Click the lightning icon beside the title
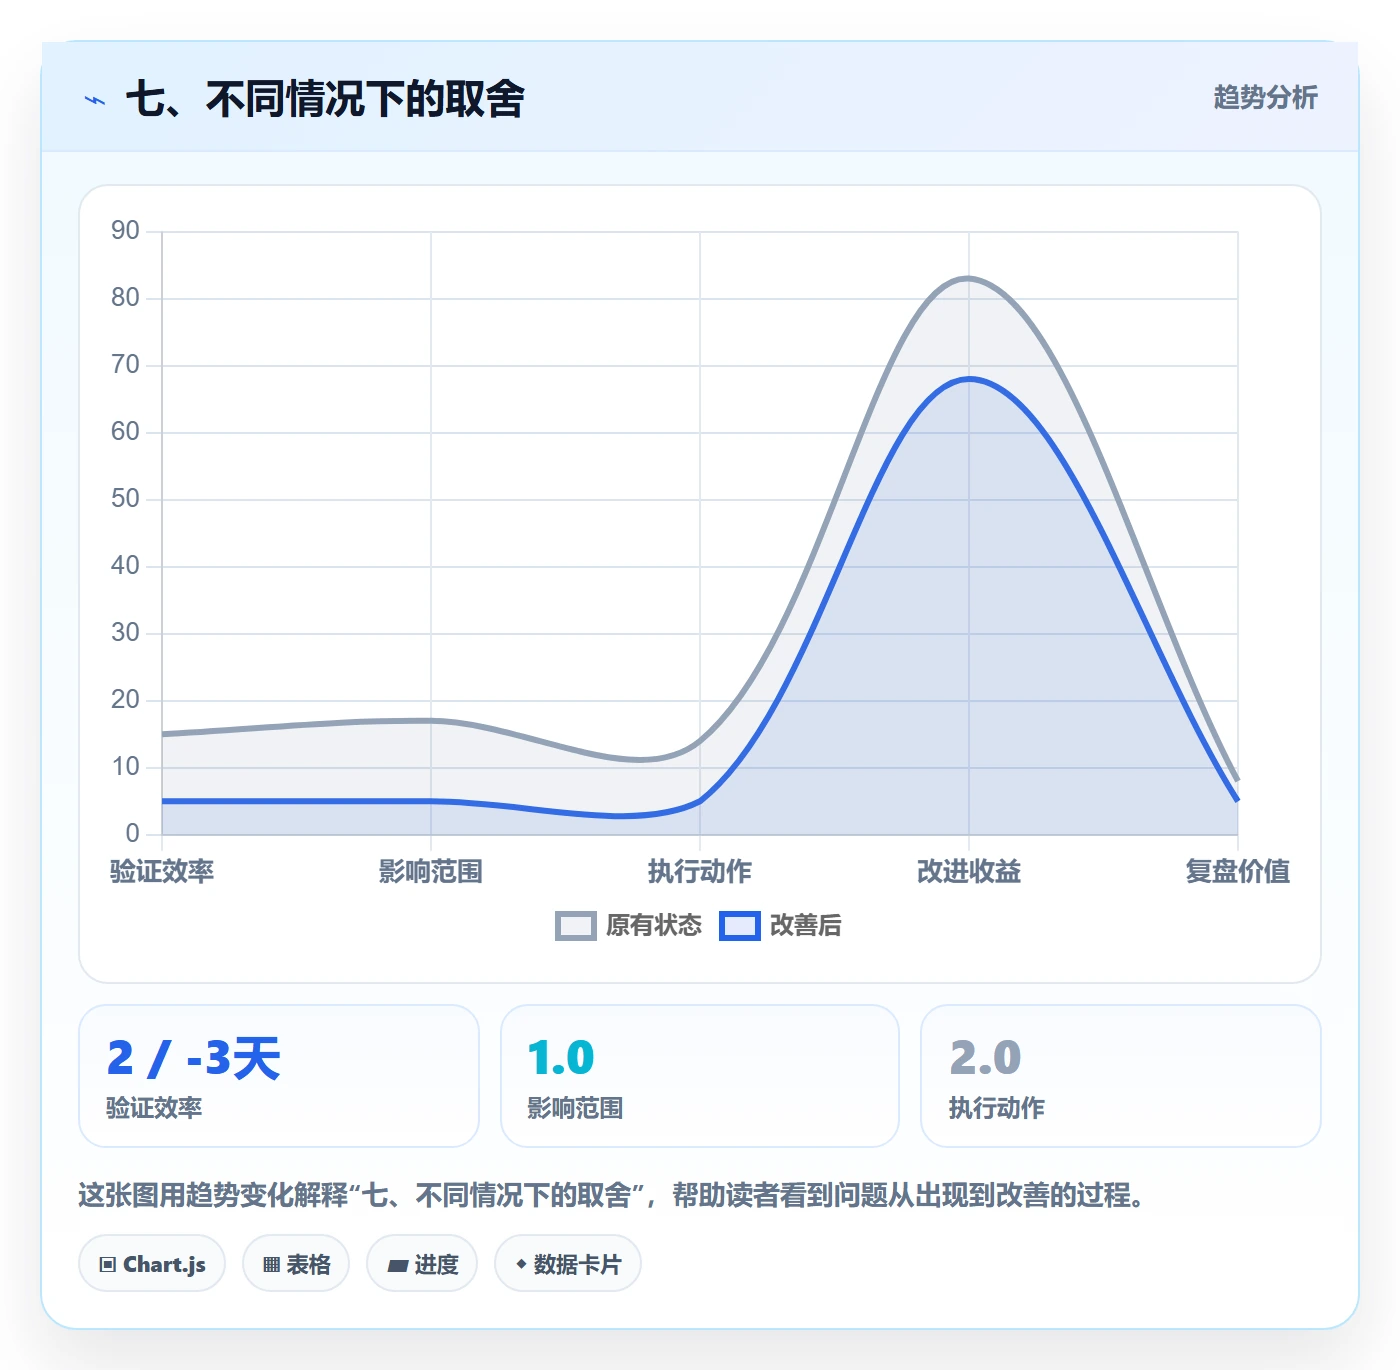Viewport: 1400px width, 1370px height. click(x=95, y=100)
